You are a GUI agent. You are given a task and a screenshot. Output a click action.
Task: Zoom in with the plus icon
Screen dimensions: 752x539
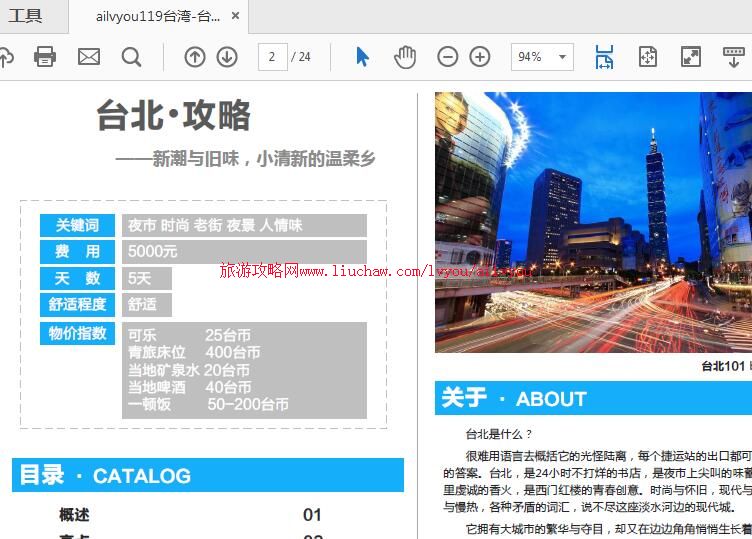tap(480, 57)
